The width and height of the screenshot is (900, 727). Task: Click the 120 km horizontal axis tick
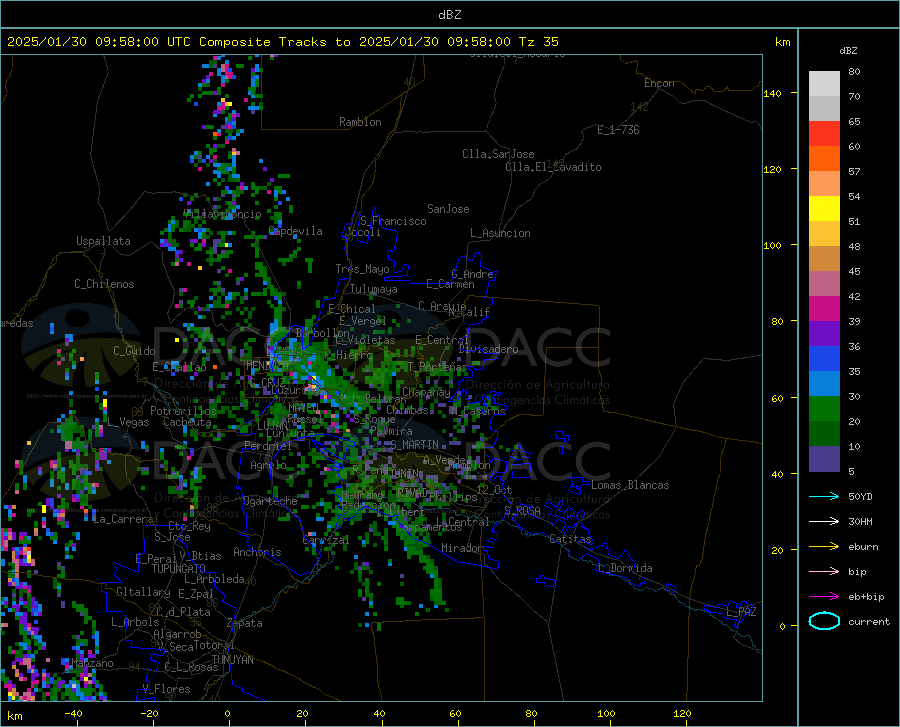pos(682,713)
